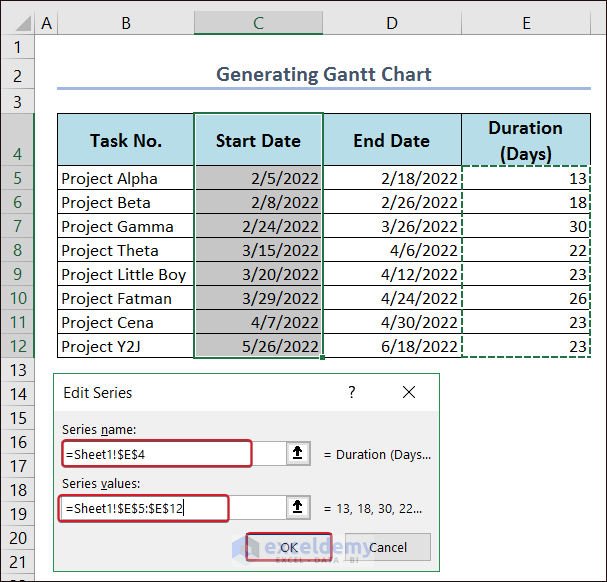Select column B header
This screenshot has width=607, height=582.
[x=126, y=23]
